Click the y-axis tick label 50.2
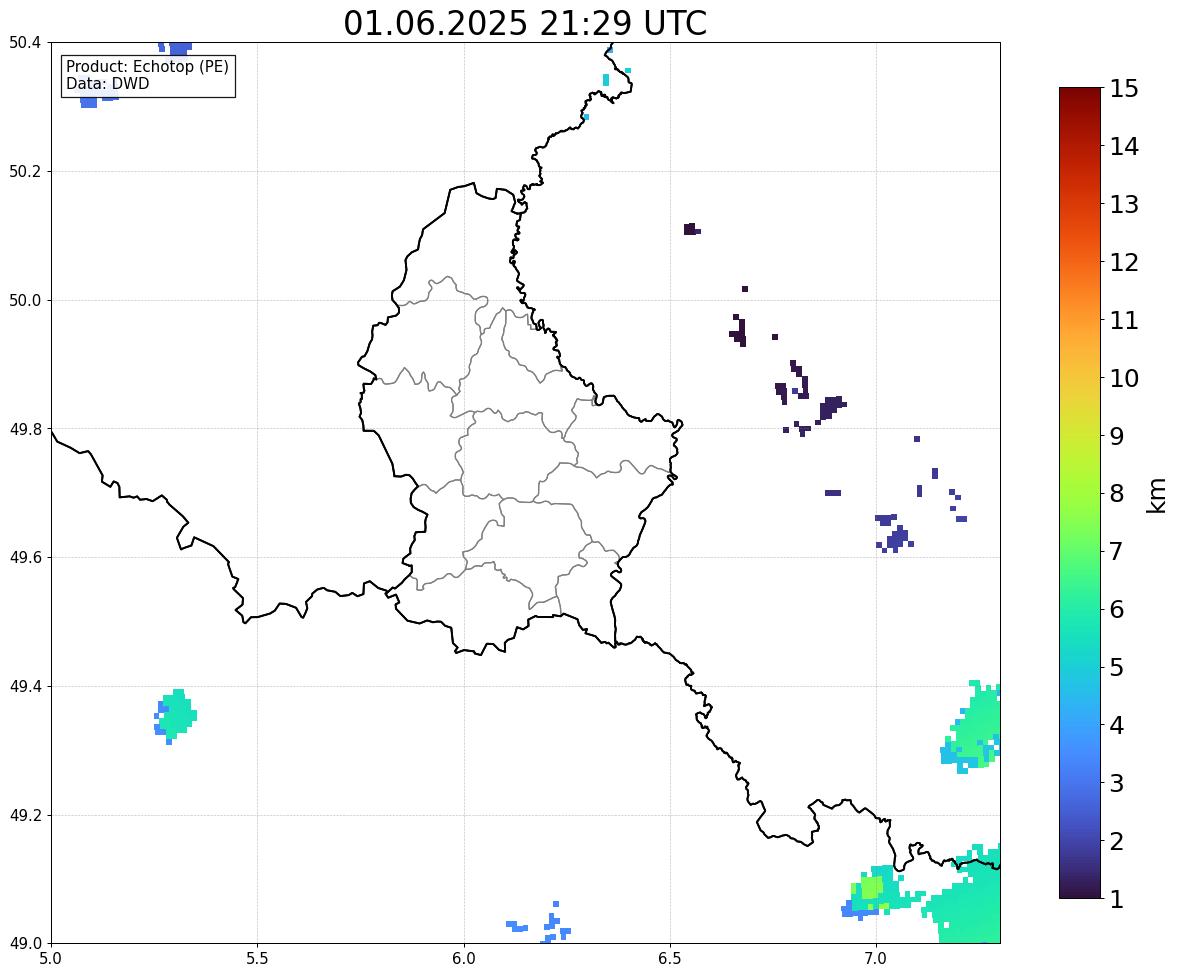This screenshot has height=976, width=1178. 25,171
